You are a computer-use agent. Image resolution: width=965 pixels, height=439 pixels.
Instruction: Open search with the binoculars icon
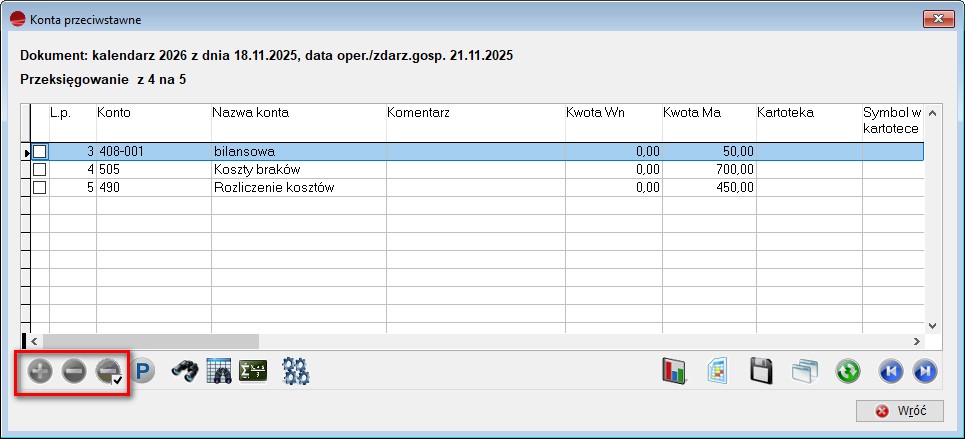[x=184, y=372]
